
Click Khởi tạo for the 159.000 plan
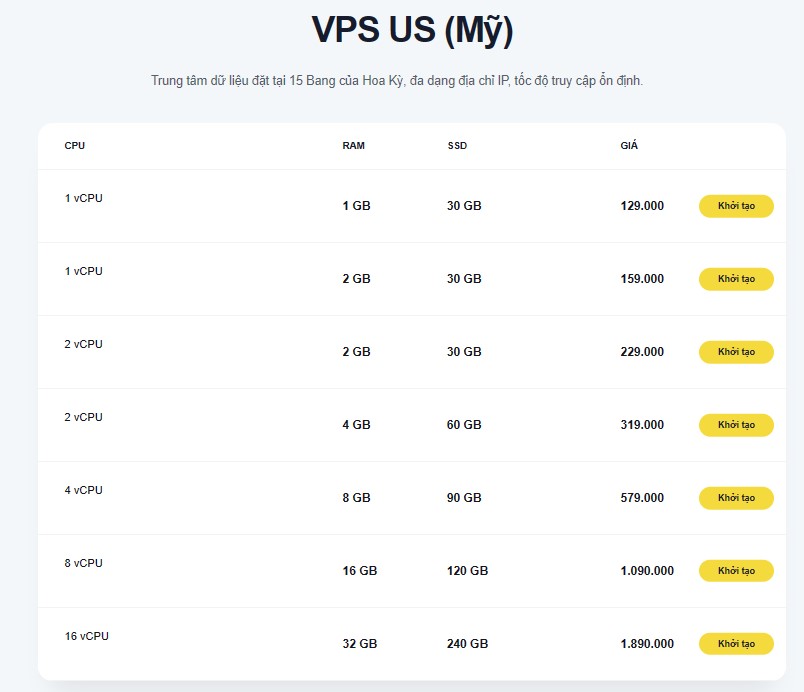tap(736, 279)
